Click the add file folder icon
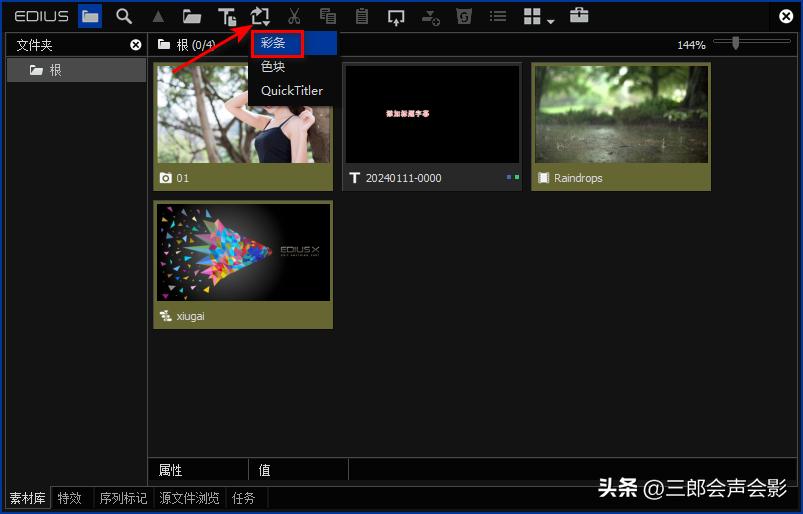This screenshot has width=803, height=514. coord(192,16)
